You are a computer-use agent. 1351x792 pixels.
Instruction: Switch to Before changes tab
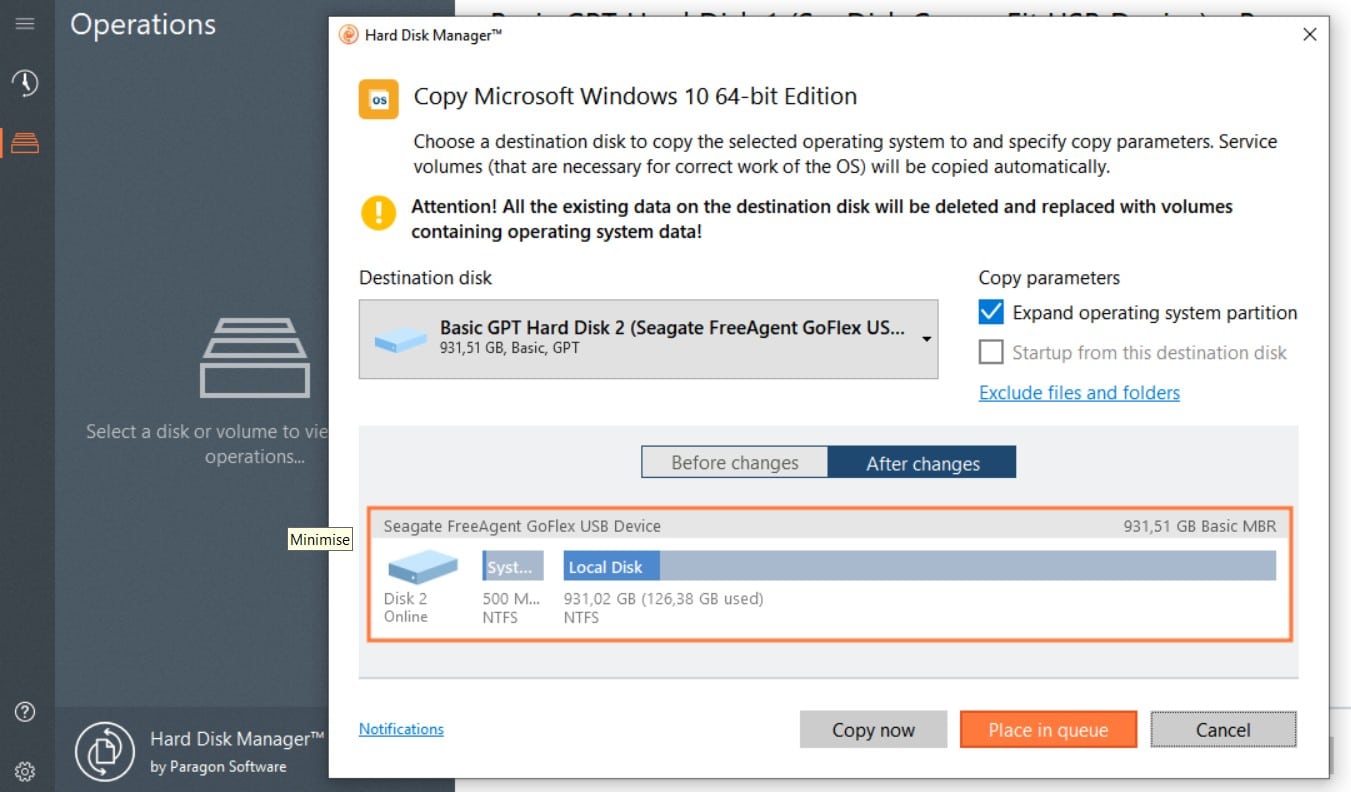tap(735, 463)
